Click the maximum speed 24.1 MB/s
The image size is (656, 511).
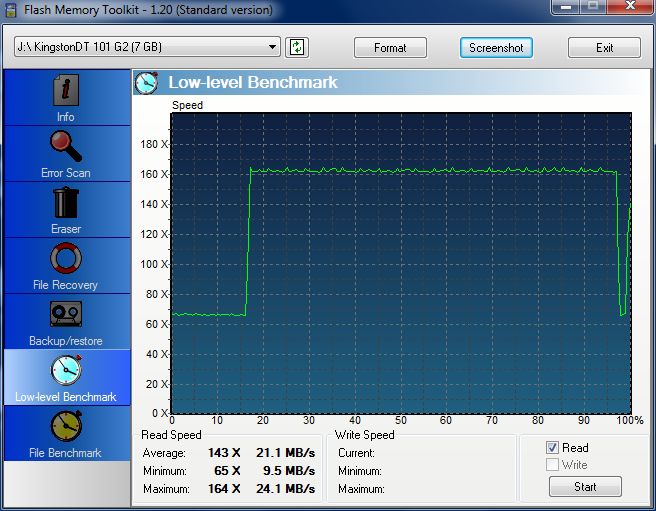pyautogui.click(x=285, y=488)
